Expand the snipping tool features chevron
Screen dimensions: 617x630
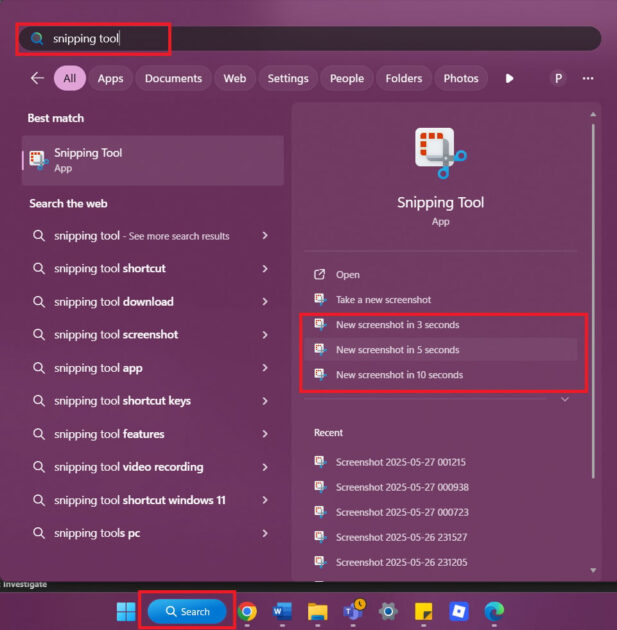click(265, 434)
